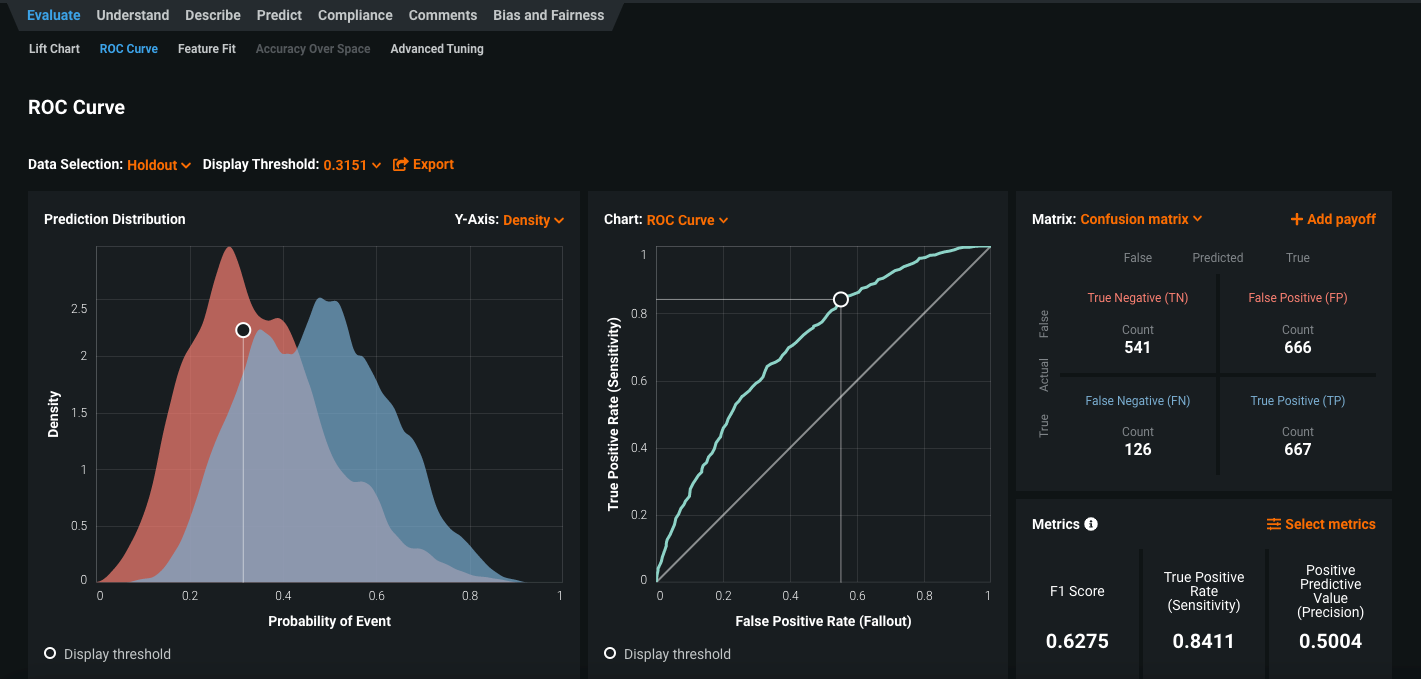Click threshold marker on Prediction Distribution chart
The width and height of the screenshot is (1421, 679).
tap(243, 330)
